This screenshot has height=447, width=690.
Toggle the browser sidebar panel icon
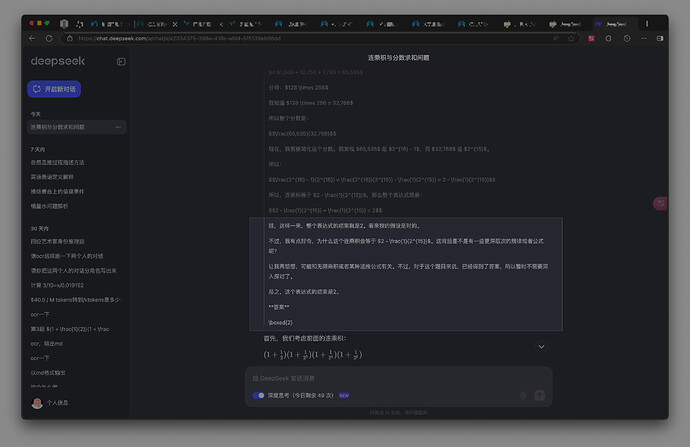[660, 38]
